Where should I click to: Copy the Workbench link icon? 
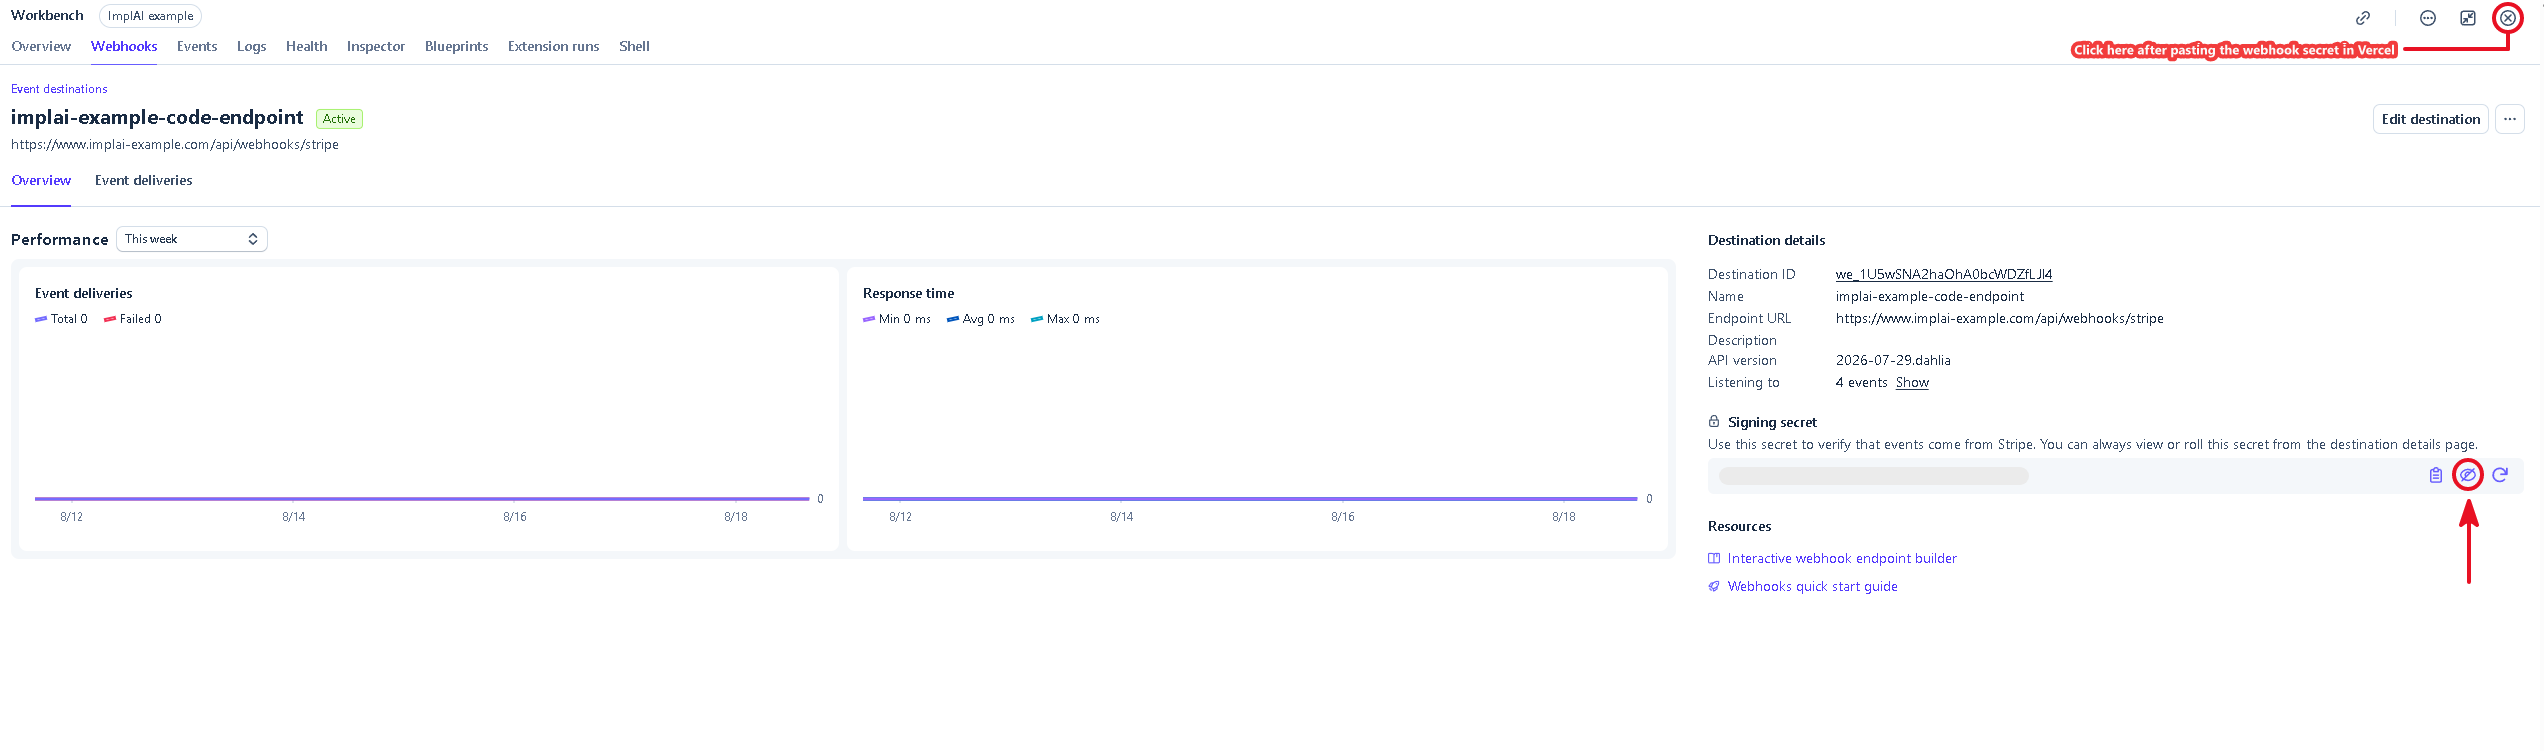pyautogui.click(x=2363, y=18)
